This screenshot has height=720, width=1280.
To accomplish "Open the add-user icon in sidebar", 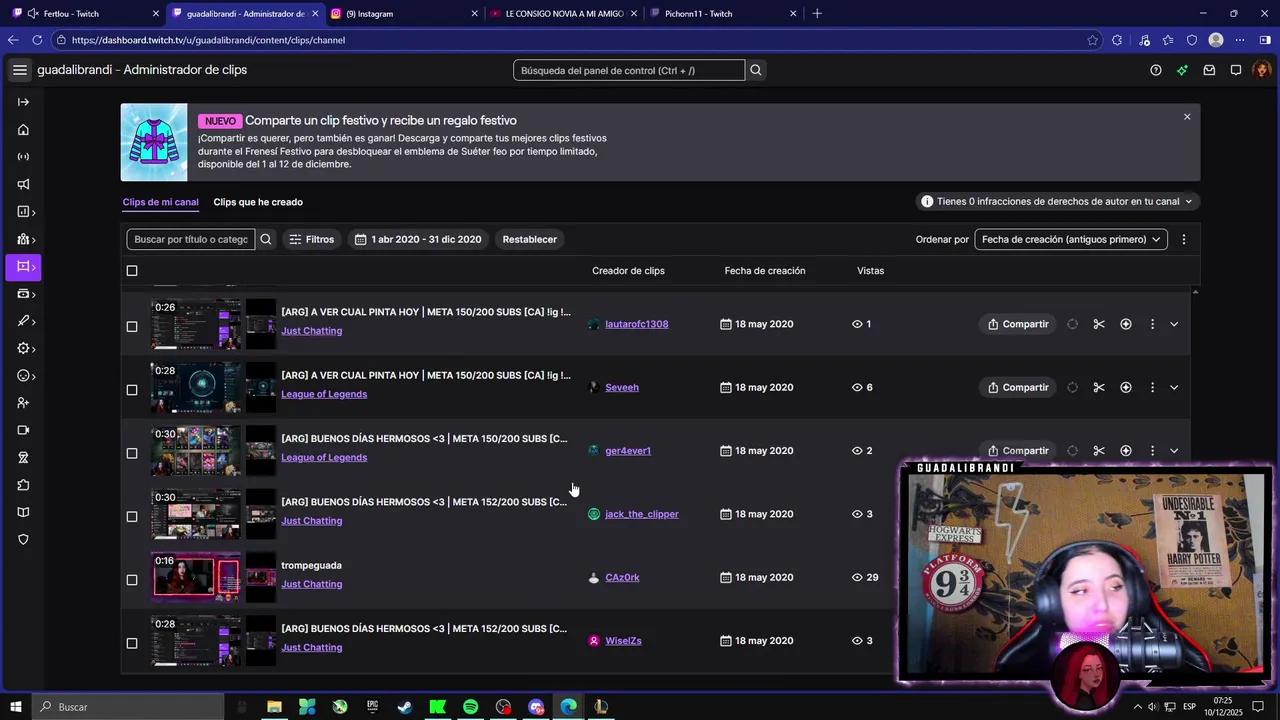I will coord(23,403).
